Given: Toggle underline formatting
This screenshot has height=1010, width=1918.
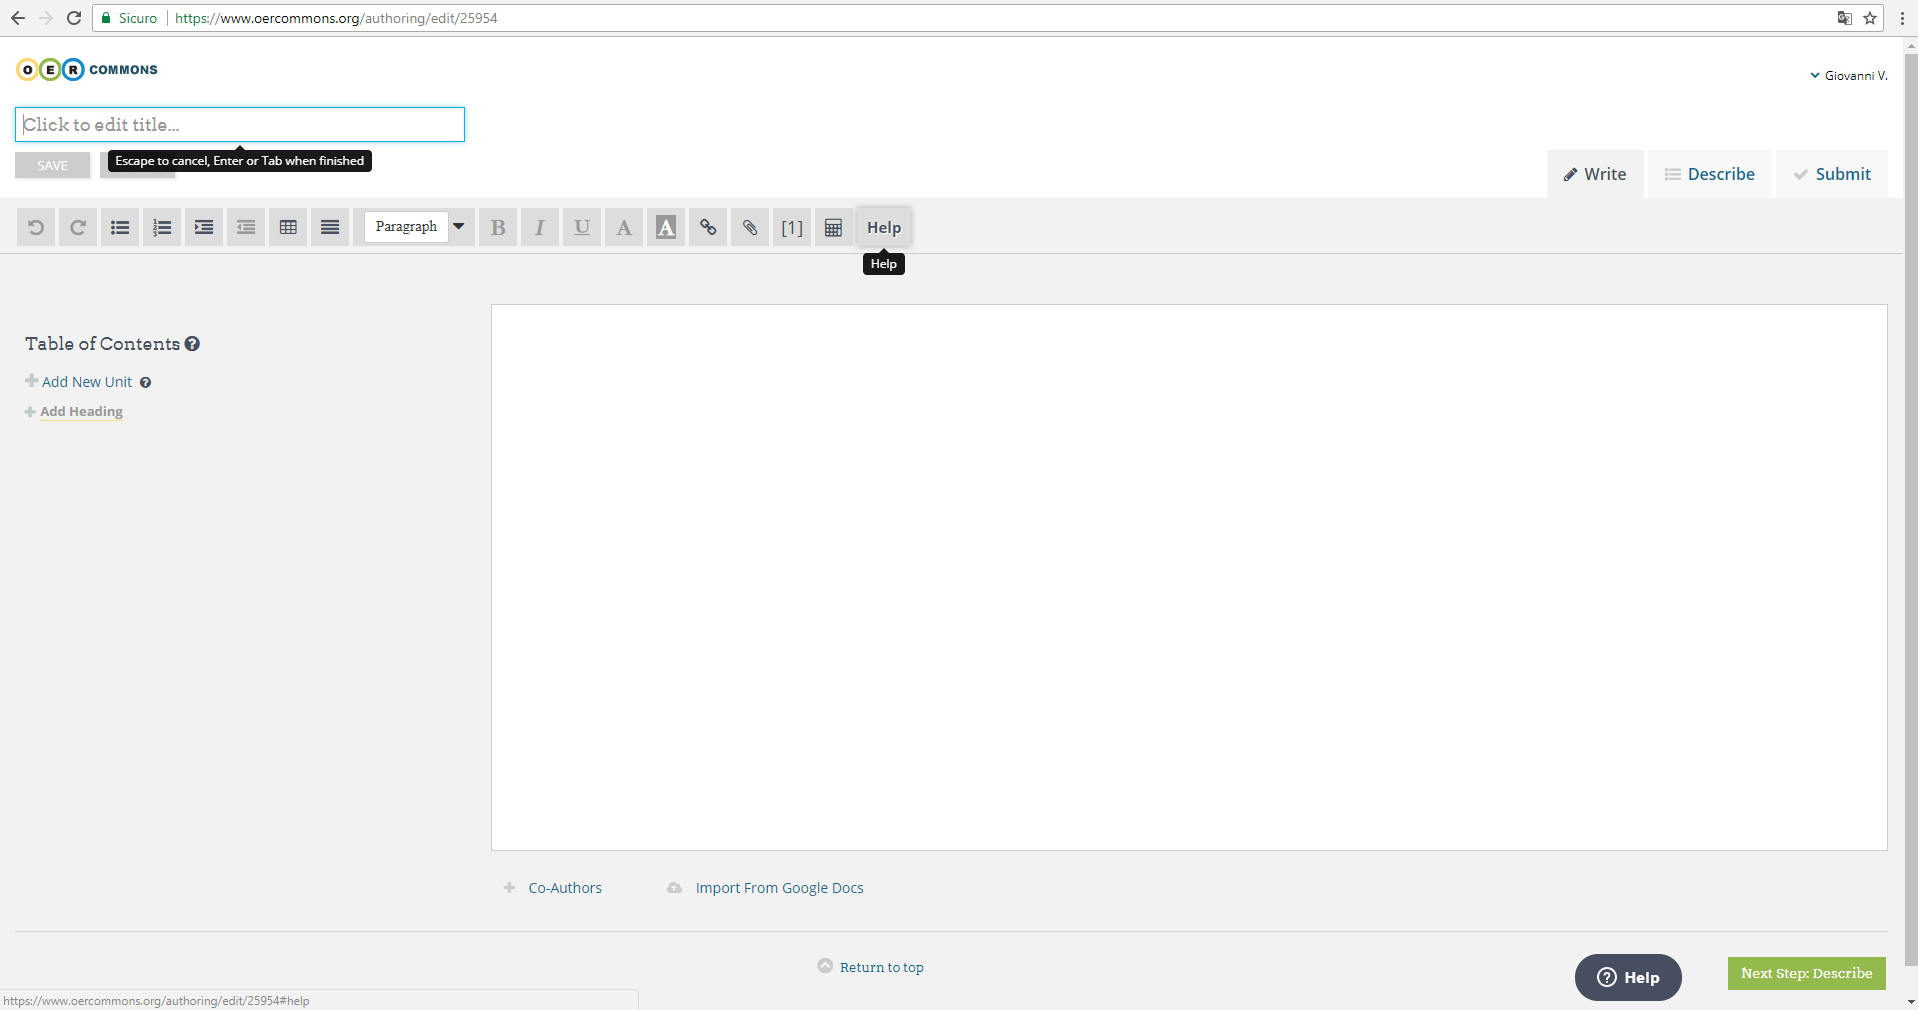Looking at the screenshot, I should click(582, 228).
